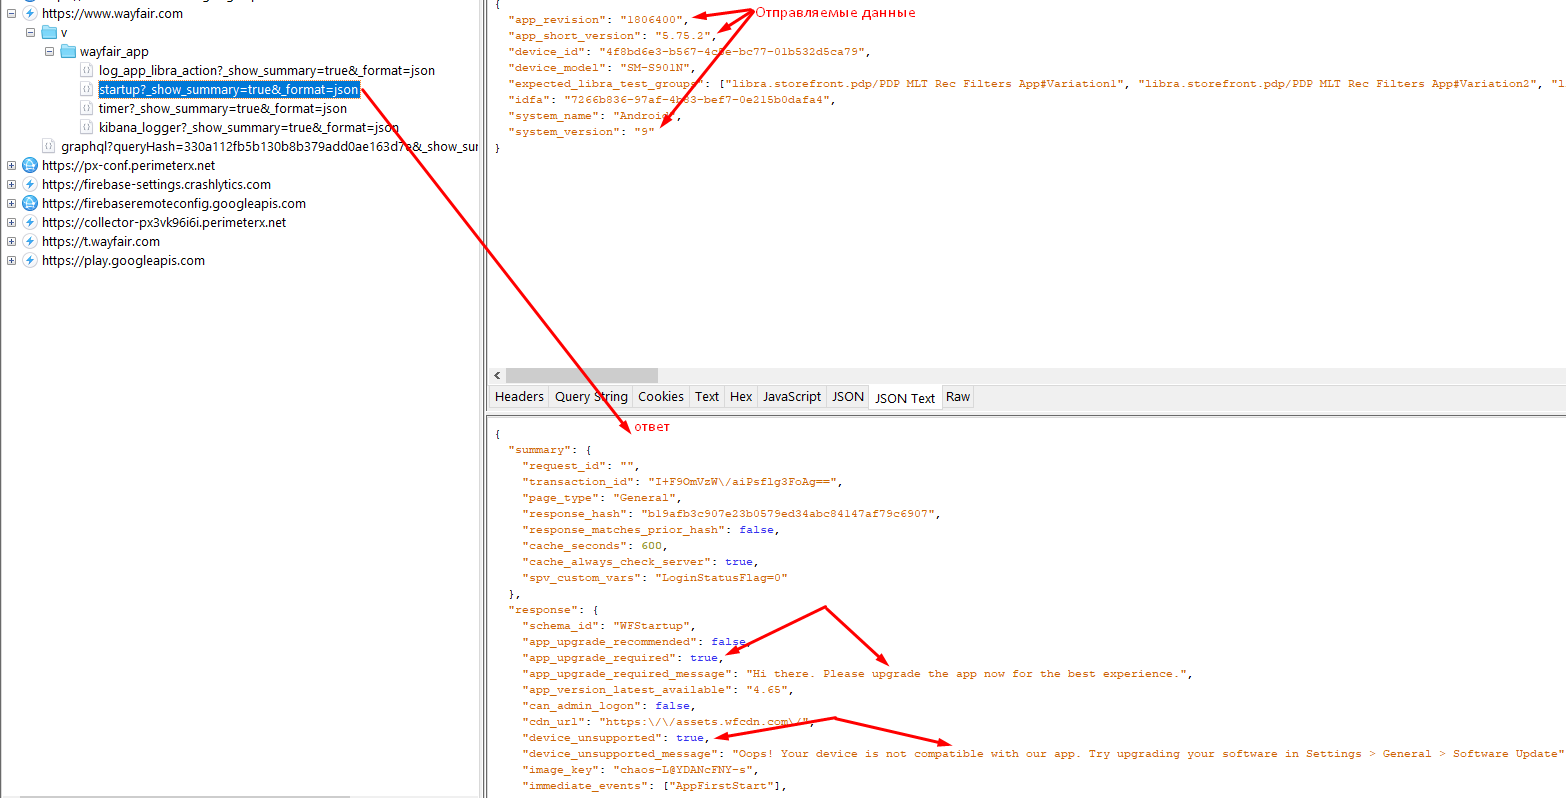Click the folder icon of the v node

point(49,33)
